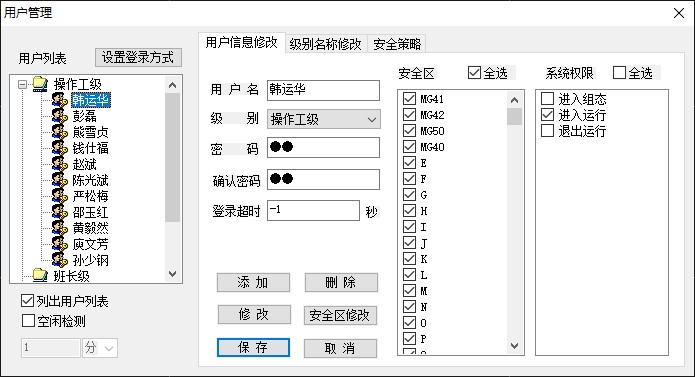This screenshot has height=377, width=695.
Task: Collapse the 操作工级 tree node
Action: 22,84
